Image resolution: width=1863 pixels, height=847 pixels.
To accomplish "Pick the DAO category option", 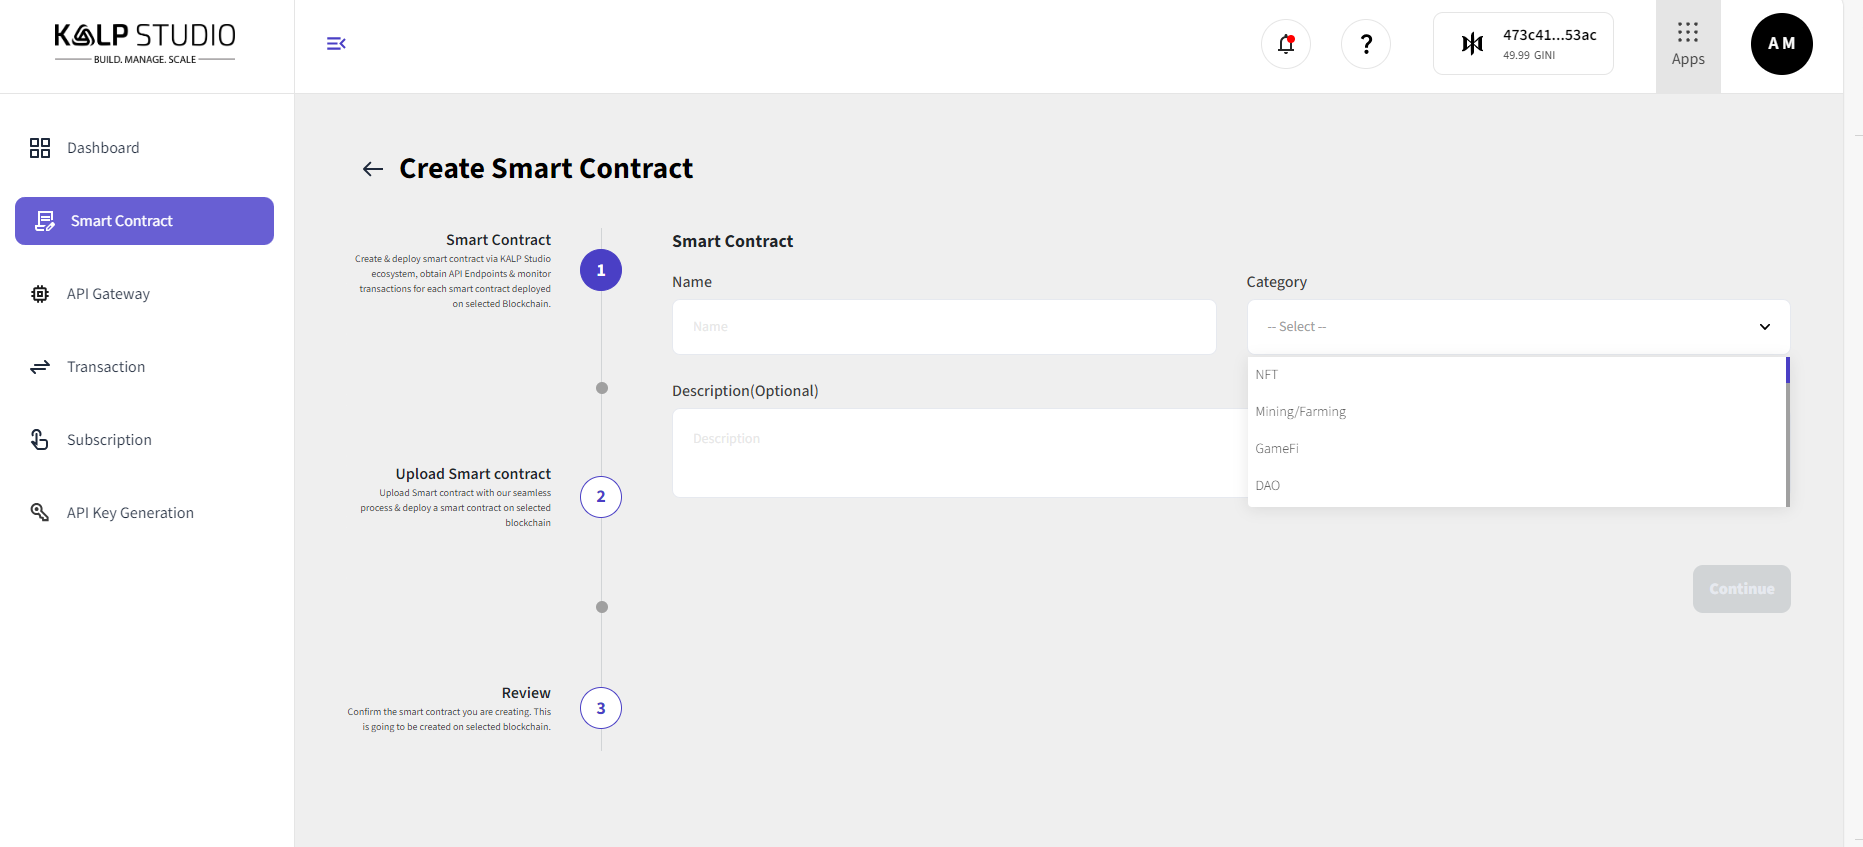I will tap(1268, 486).
